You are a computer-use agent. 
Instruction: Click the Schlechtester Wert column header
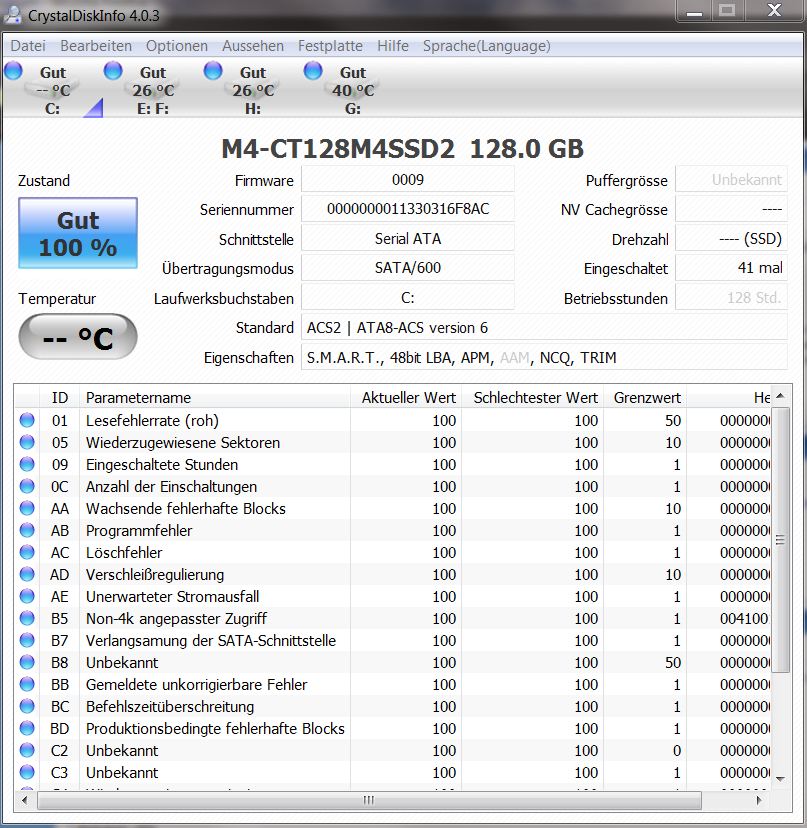pyautogui.click(x=532, y=397)
